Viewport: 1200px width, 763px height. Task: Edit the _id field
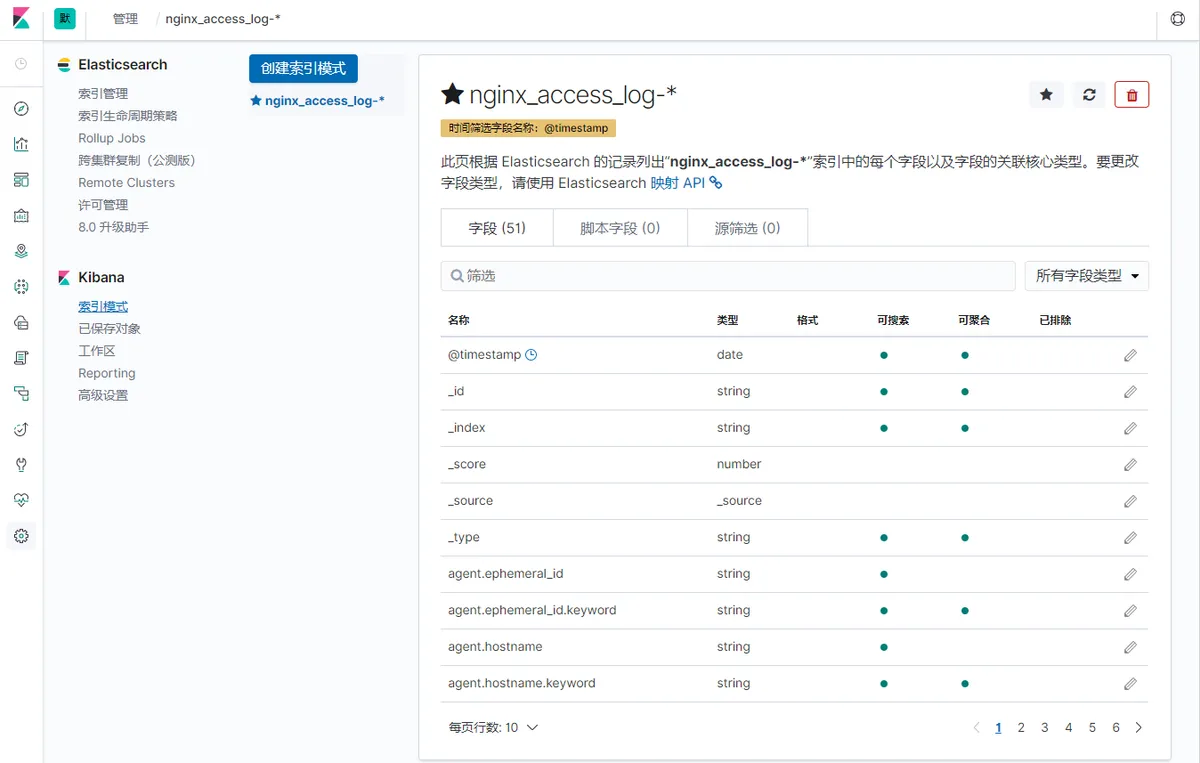pos(1130,392)
